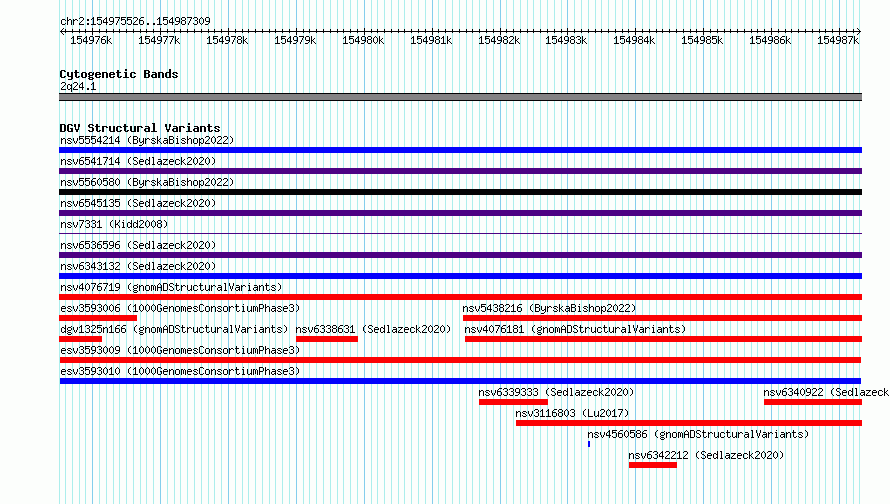Select the red bar under esv3593009
This screenshot has width=890, height=504.
click(460, 360)
